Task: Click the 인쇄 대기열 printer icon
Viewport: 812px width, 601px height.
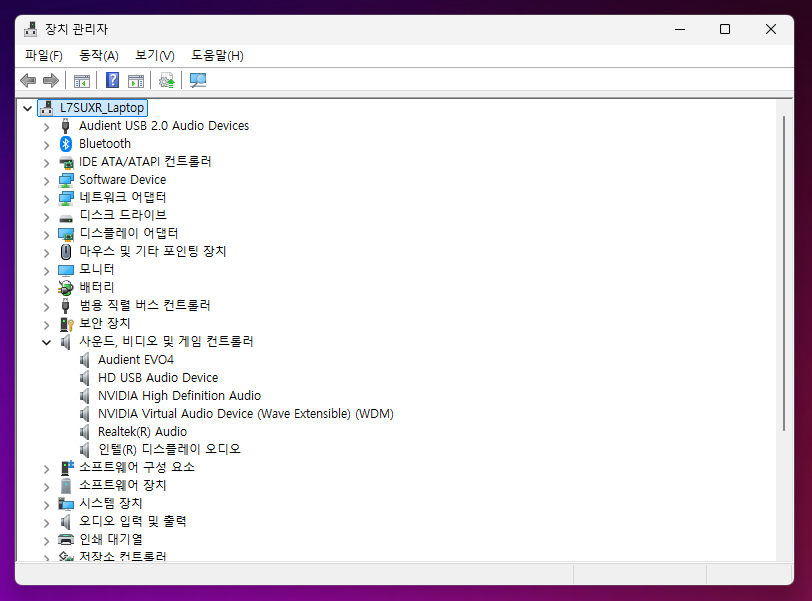Action: (66, 539)
